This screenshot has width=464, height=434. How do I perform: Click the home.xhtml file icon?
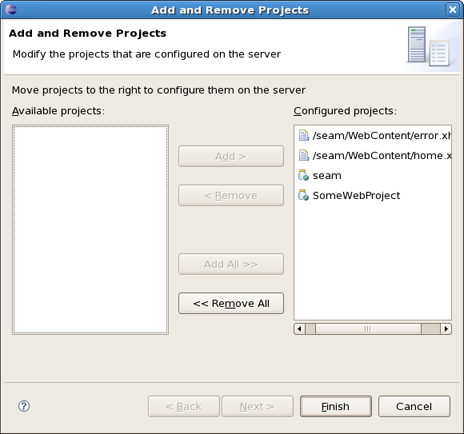point(304,155)
